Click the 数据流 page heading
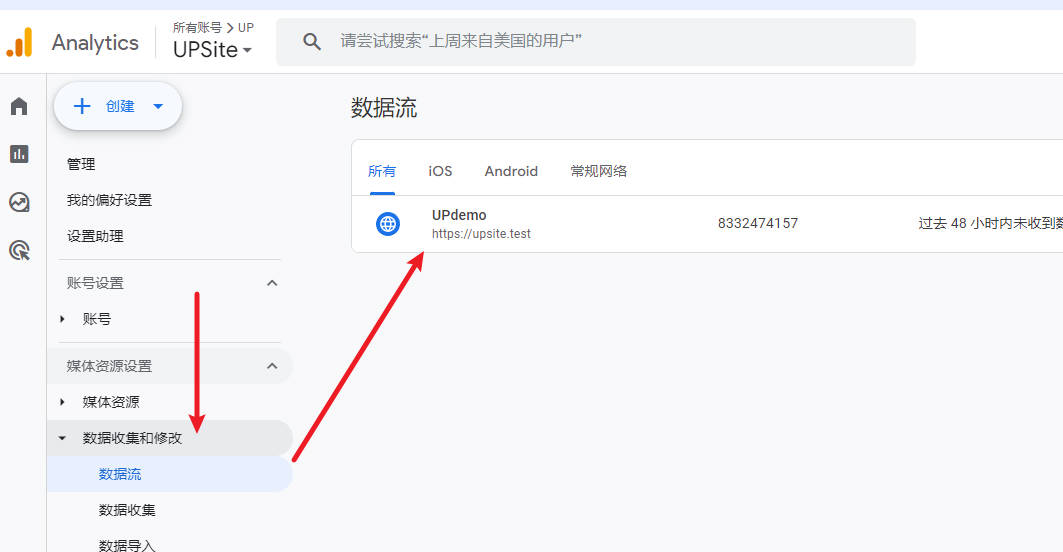The width and height of the screenshot is (1063, 552). pos(384,108)
